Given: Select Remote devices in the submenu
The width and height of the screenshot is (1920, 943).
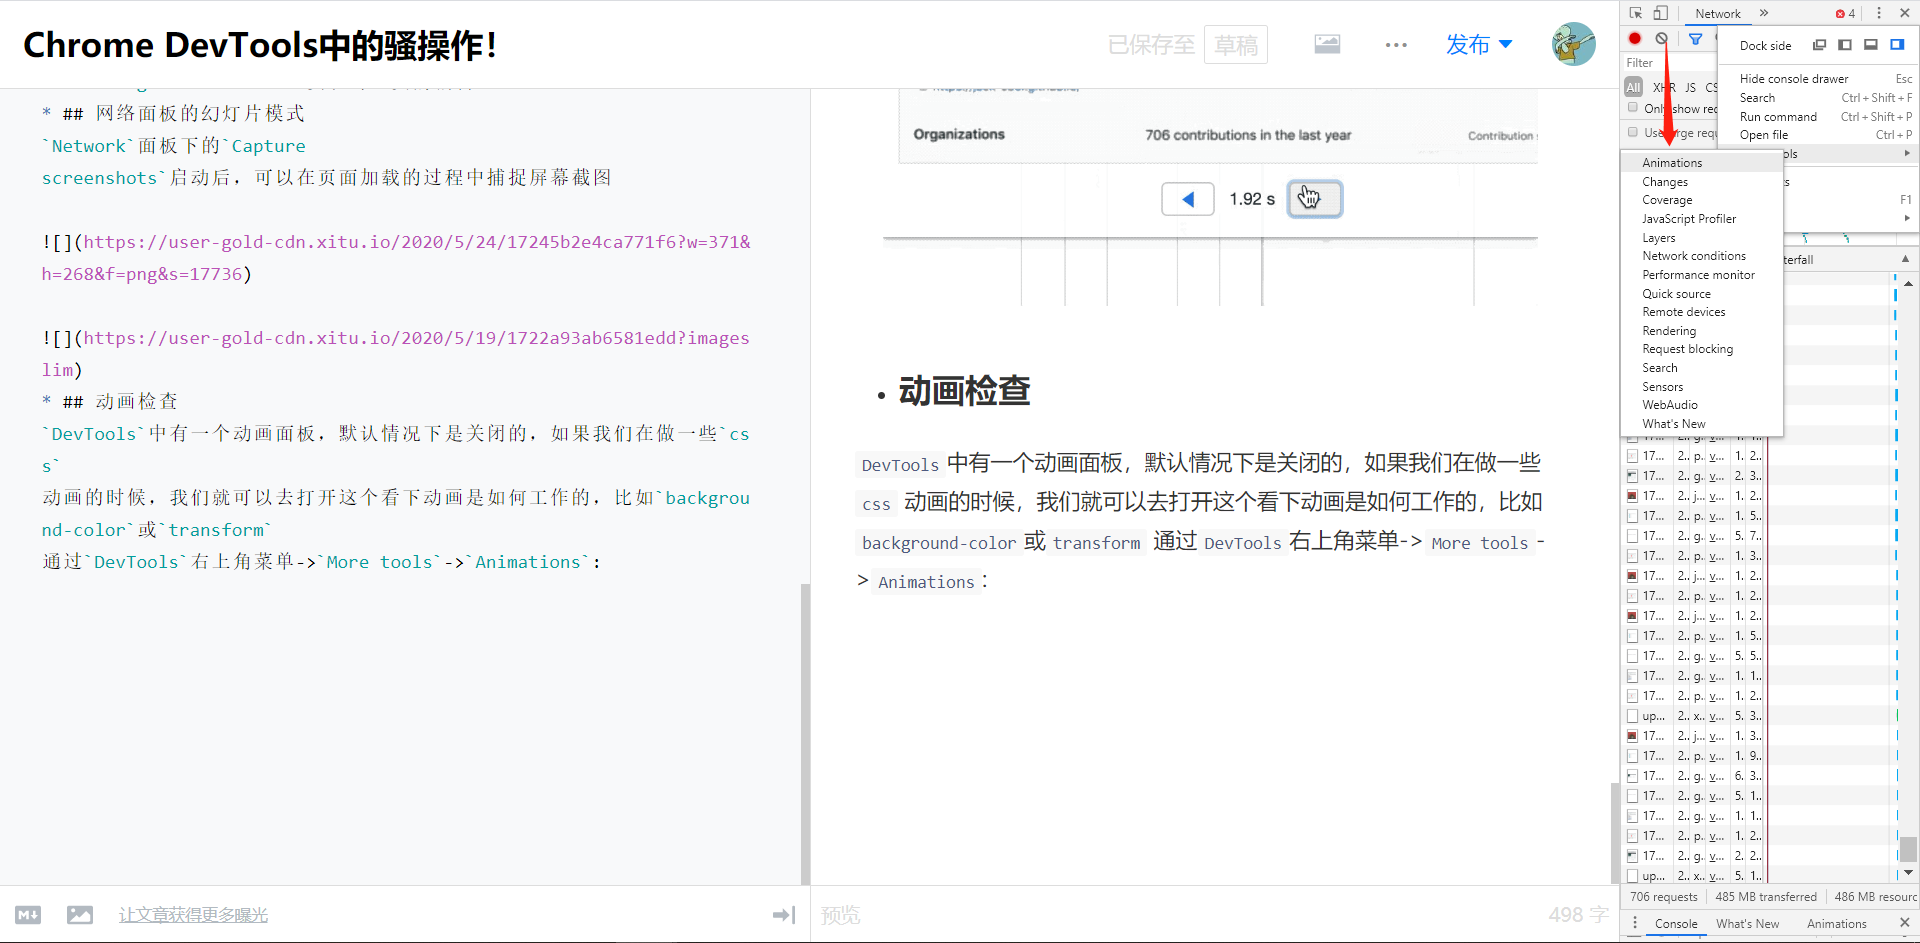Looking at the screenshot, I should tap(1702, 312).
